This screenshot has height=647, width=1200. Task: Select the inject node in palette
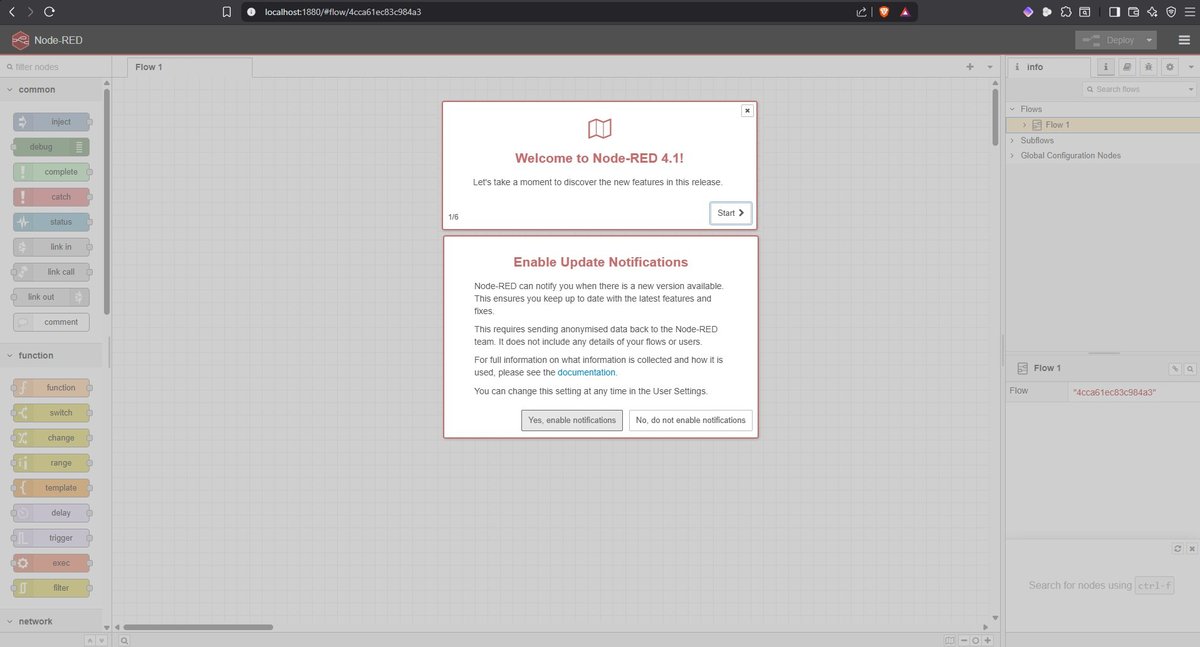click(x=51, y=122)
